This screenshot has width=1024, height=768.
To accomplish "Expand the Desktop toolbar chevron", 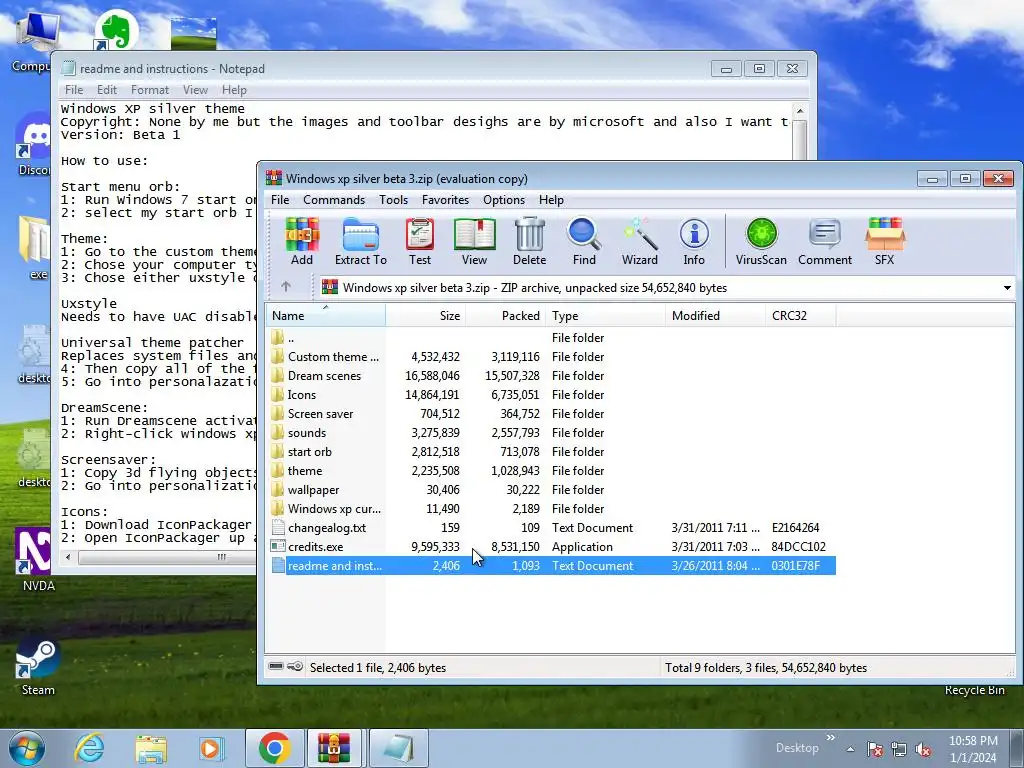I will 831,738.
